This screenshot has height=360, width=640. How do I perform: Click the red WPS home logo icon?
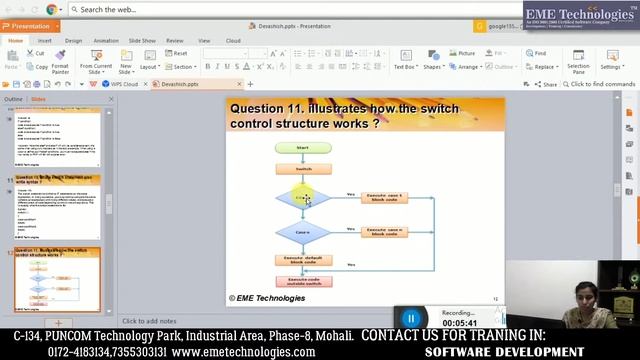93,84
